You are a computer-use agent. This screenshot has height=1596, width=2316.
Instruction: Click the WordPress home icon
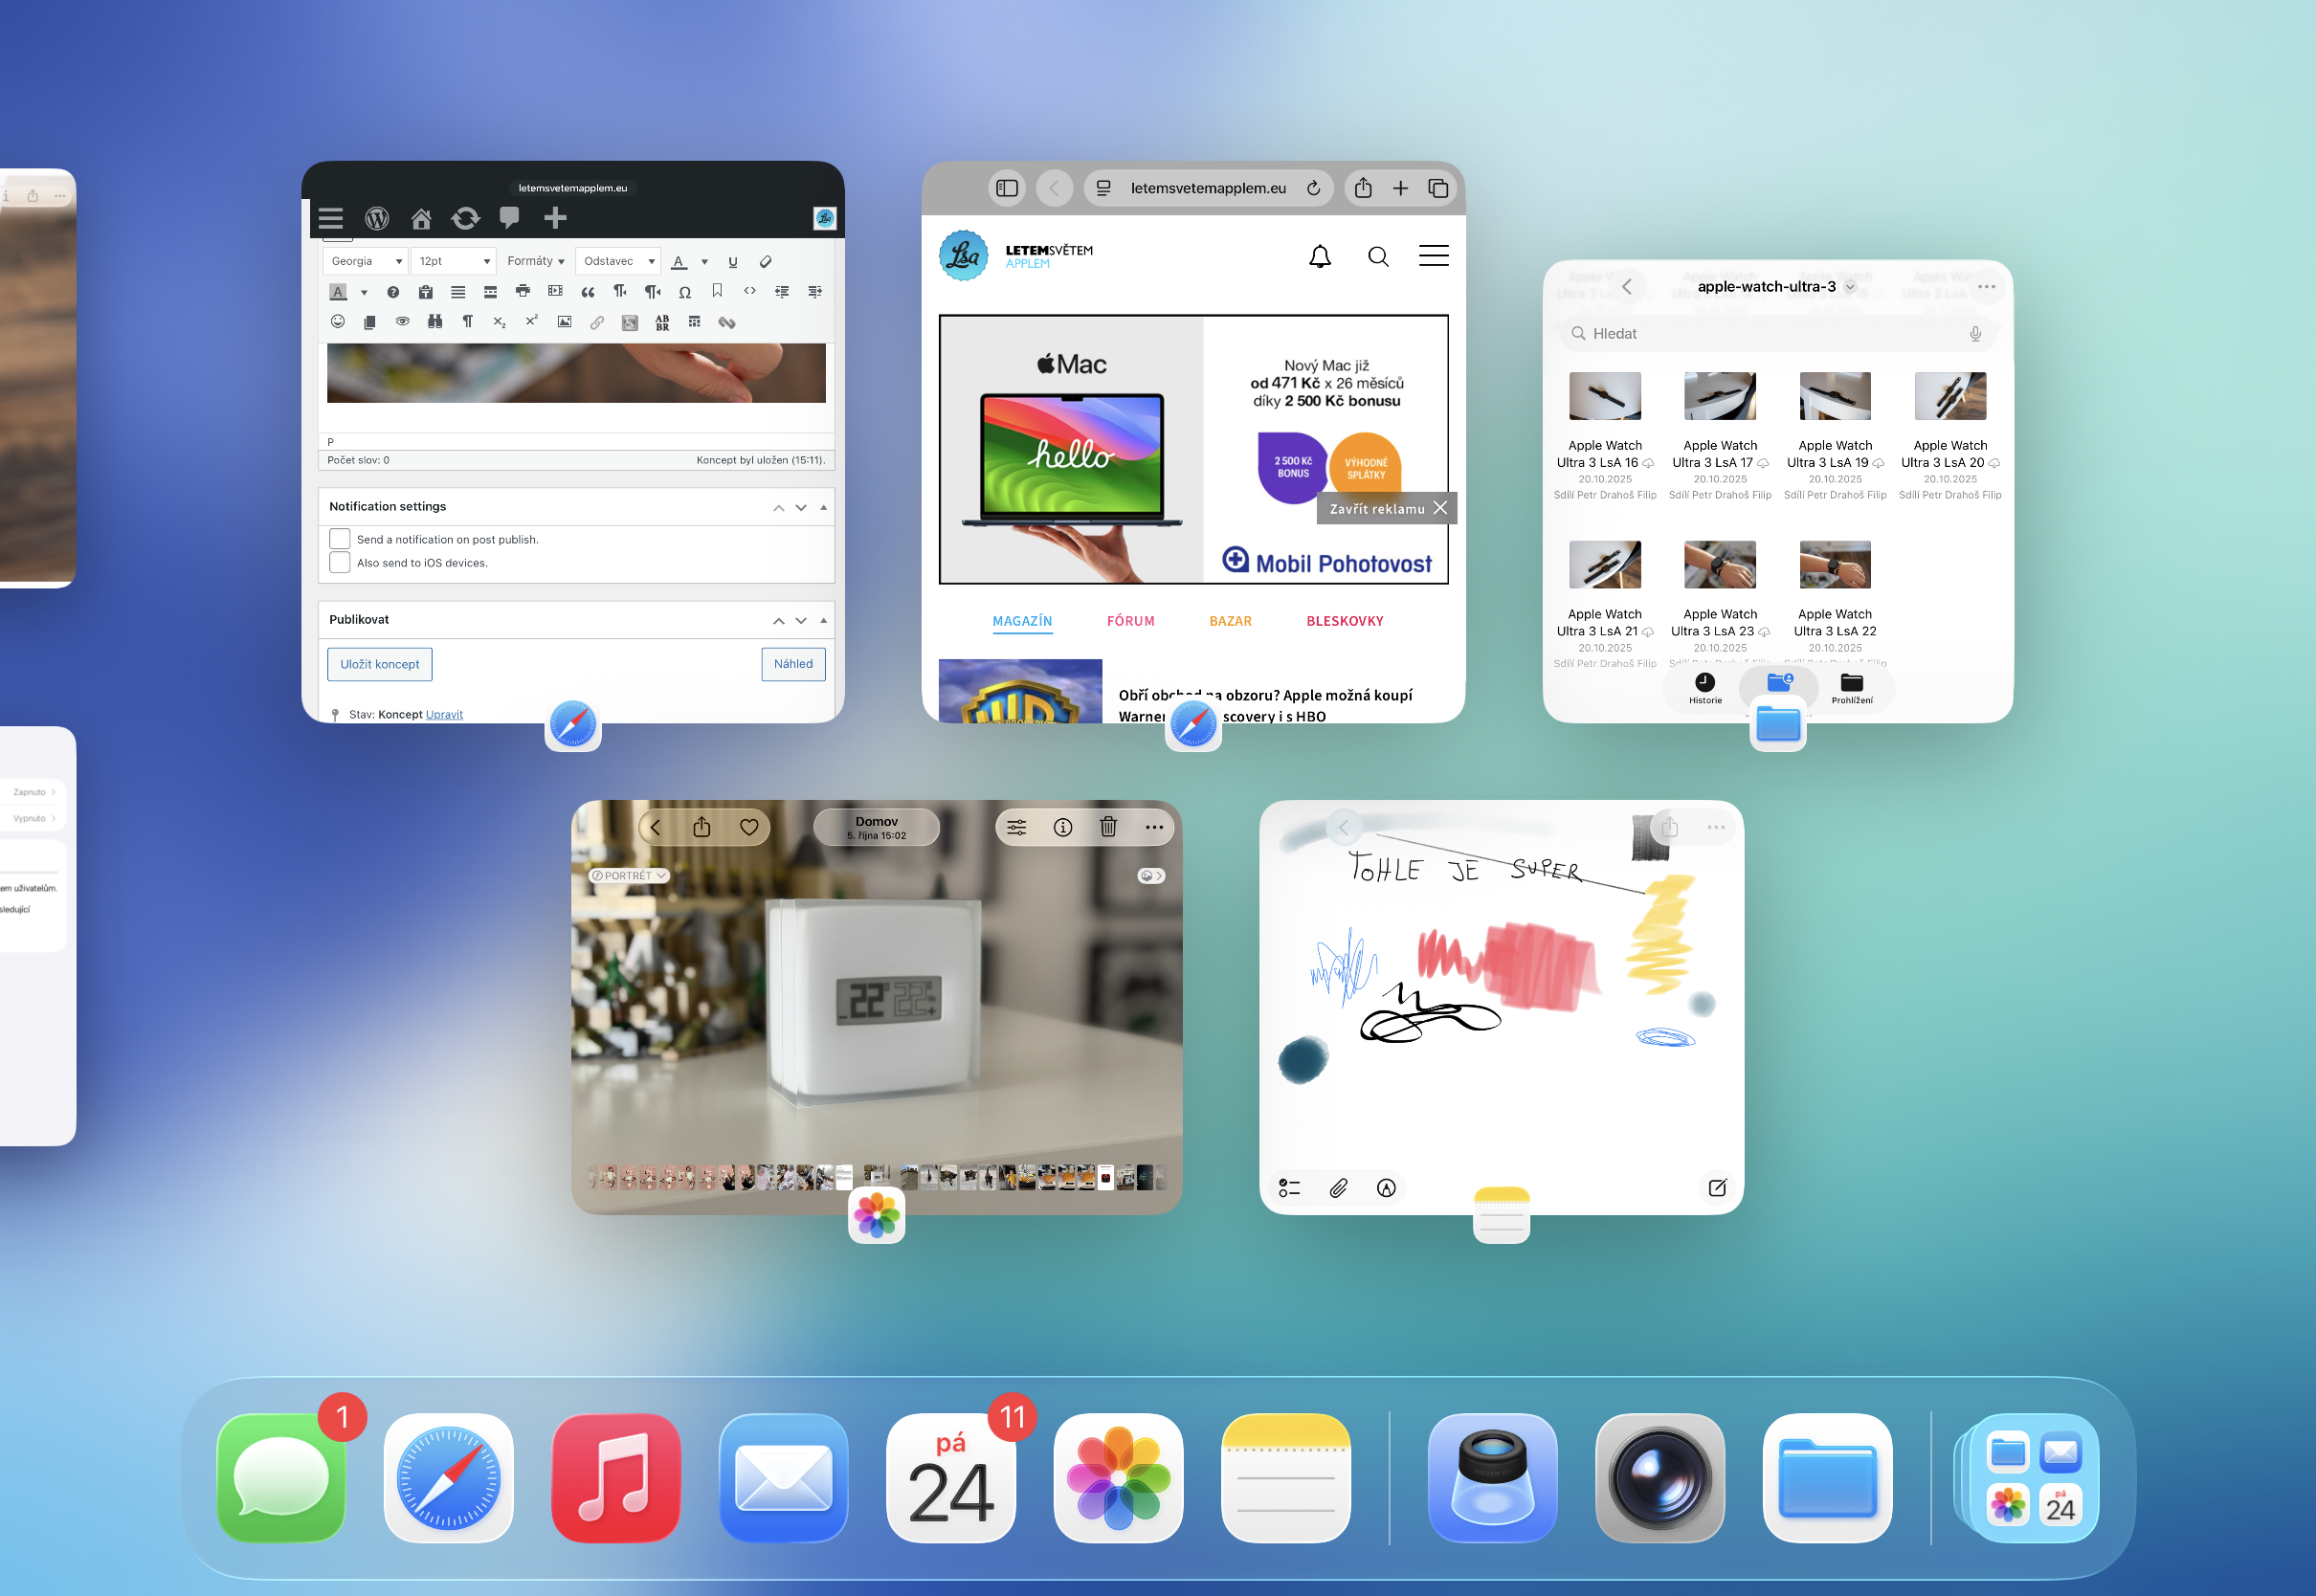click(421, 218)
